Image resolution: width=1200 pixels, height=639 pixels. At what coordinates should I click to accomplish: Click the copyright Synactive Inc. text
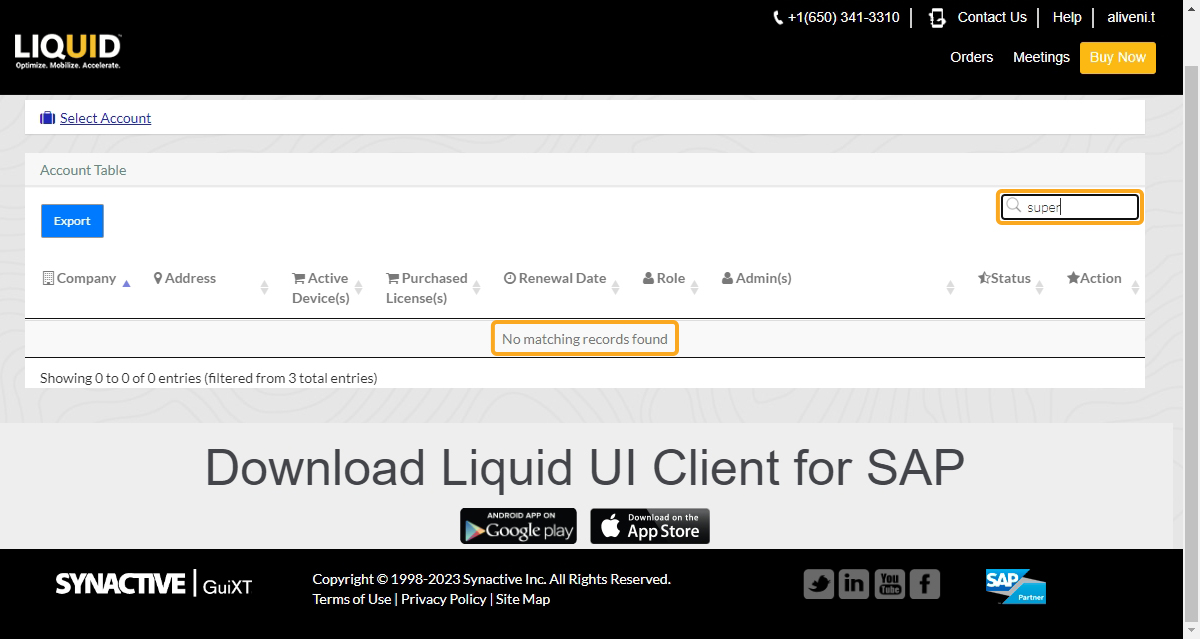491,579
